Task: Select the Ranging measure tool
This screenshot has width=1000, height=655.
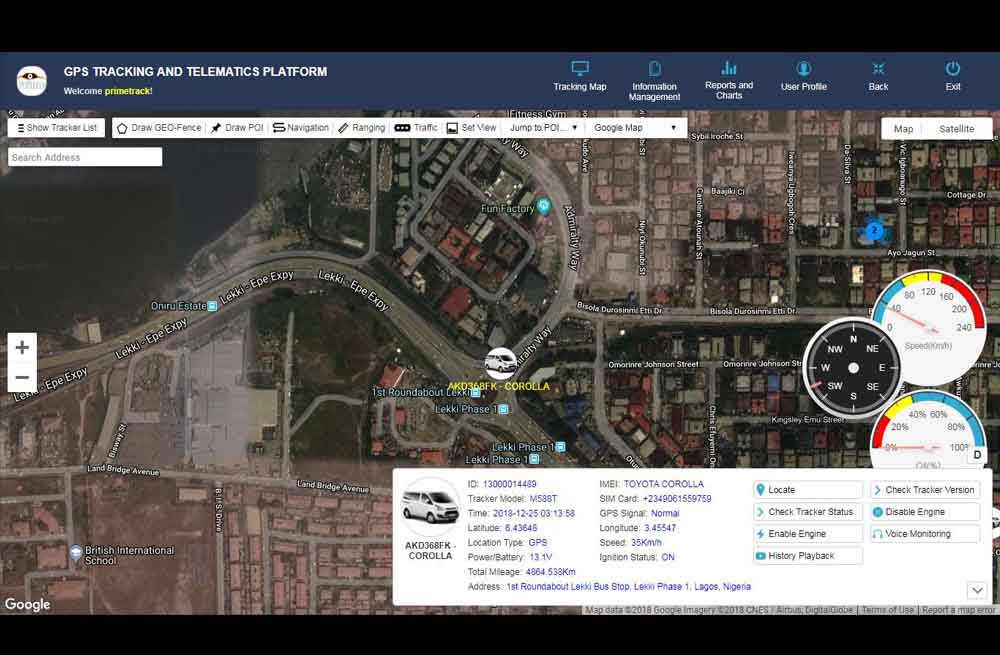Action: pyautogui.click(x=362, y=128)
